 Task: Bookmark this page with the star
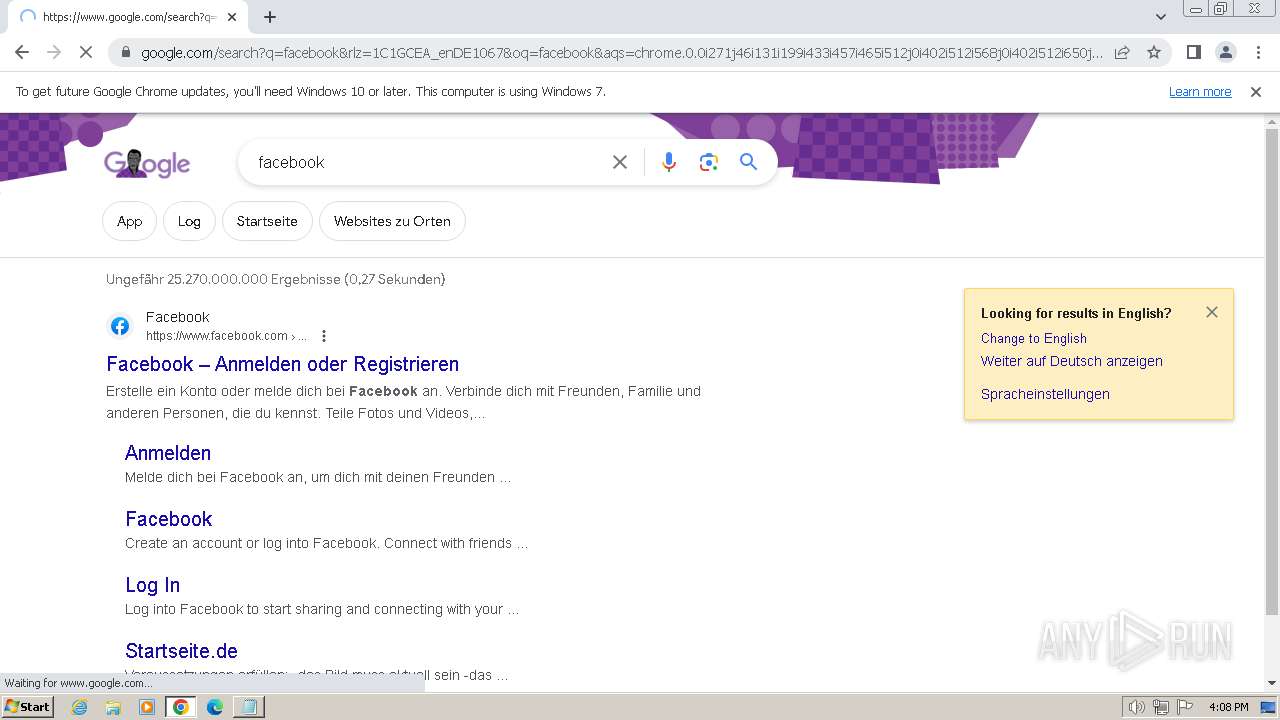(1154, 52)
